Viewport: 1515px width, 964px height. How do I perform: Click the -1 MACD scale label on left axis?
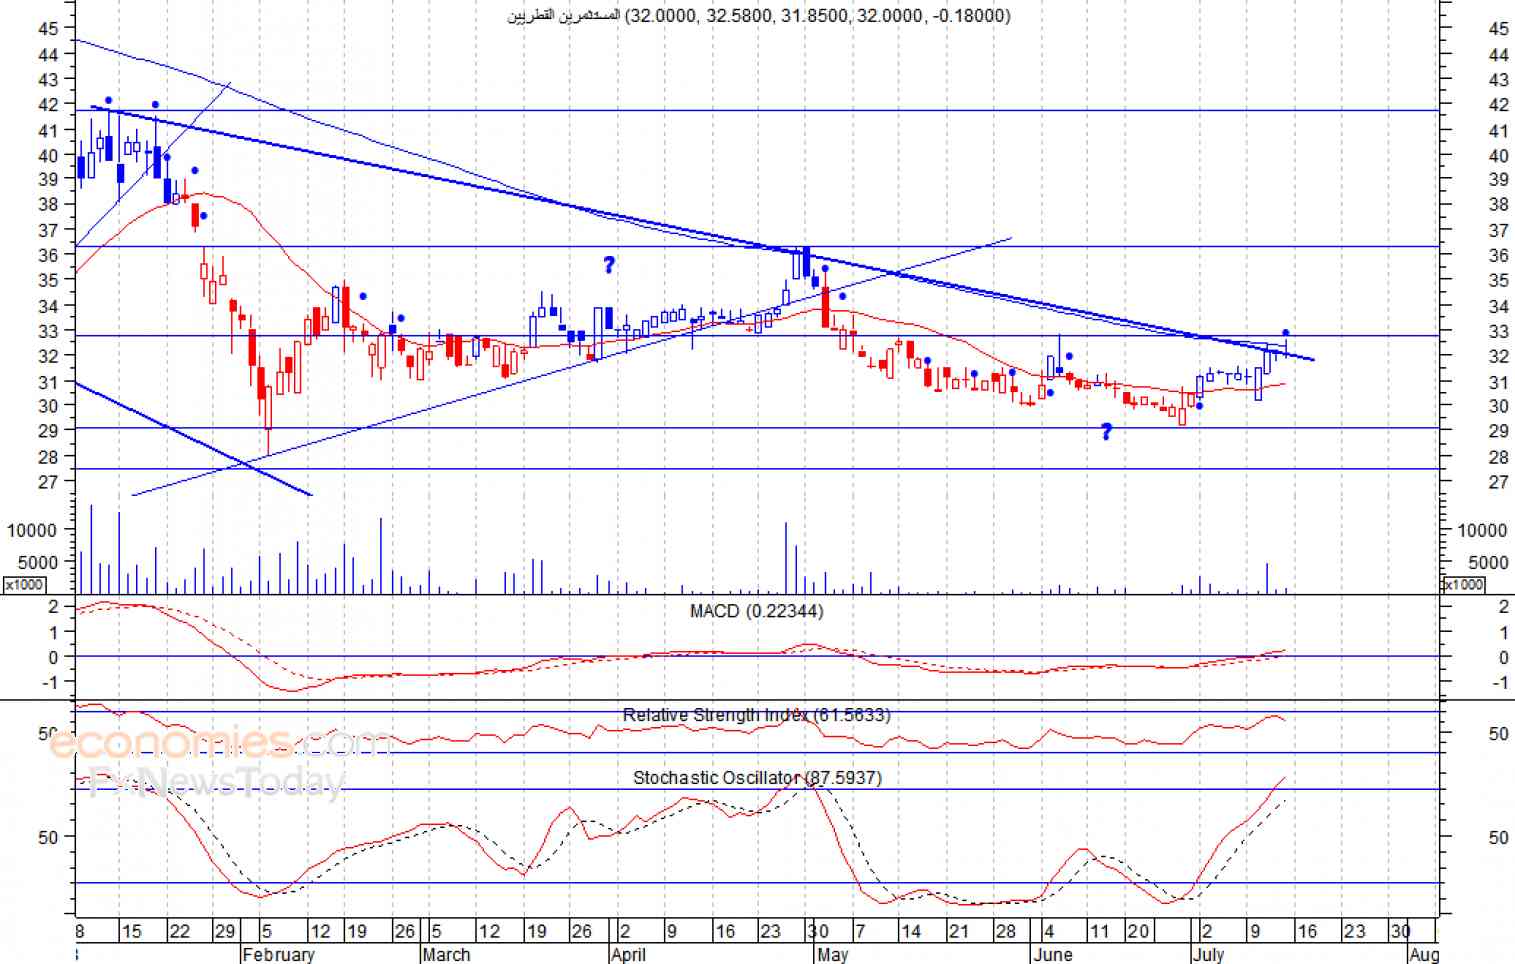click(x=48, y=682)
